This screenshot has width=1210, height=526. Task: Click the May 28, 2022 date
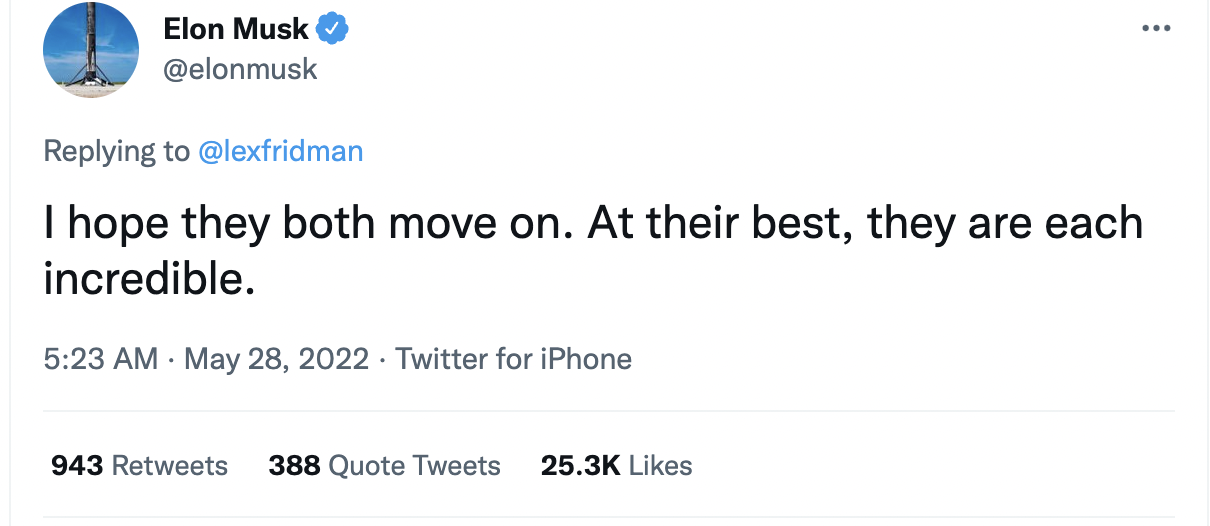(x=277, y=359)
